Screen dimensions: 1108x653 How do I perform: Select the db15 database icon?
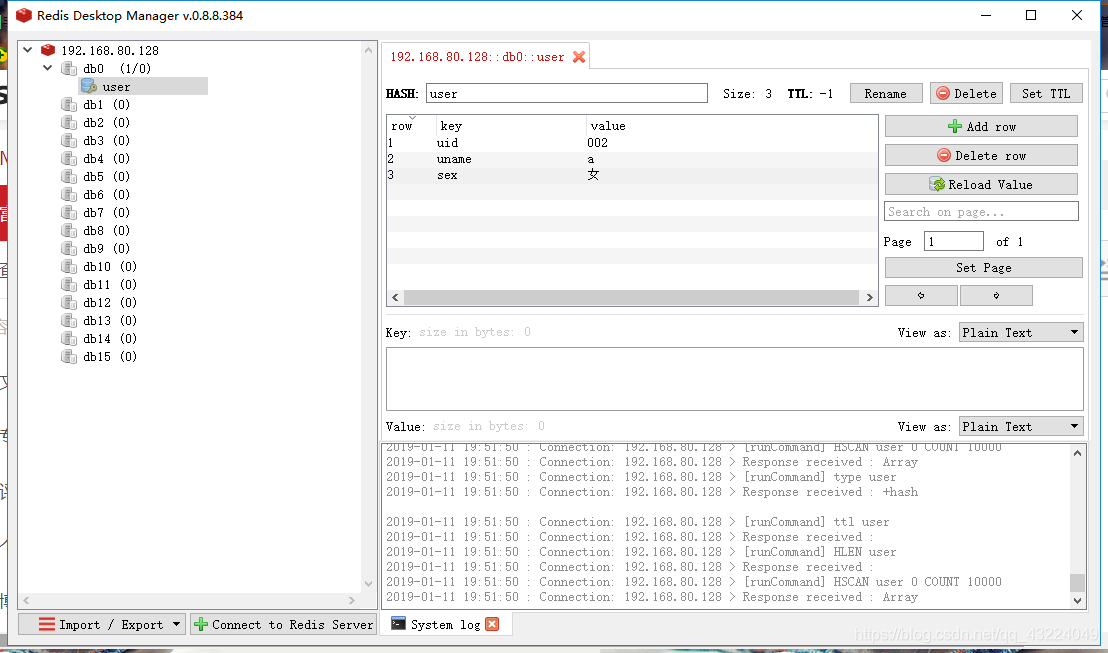(69, 357)
